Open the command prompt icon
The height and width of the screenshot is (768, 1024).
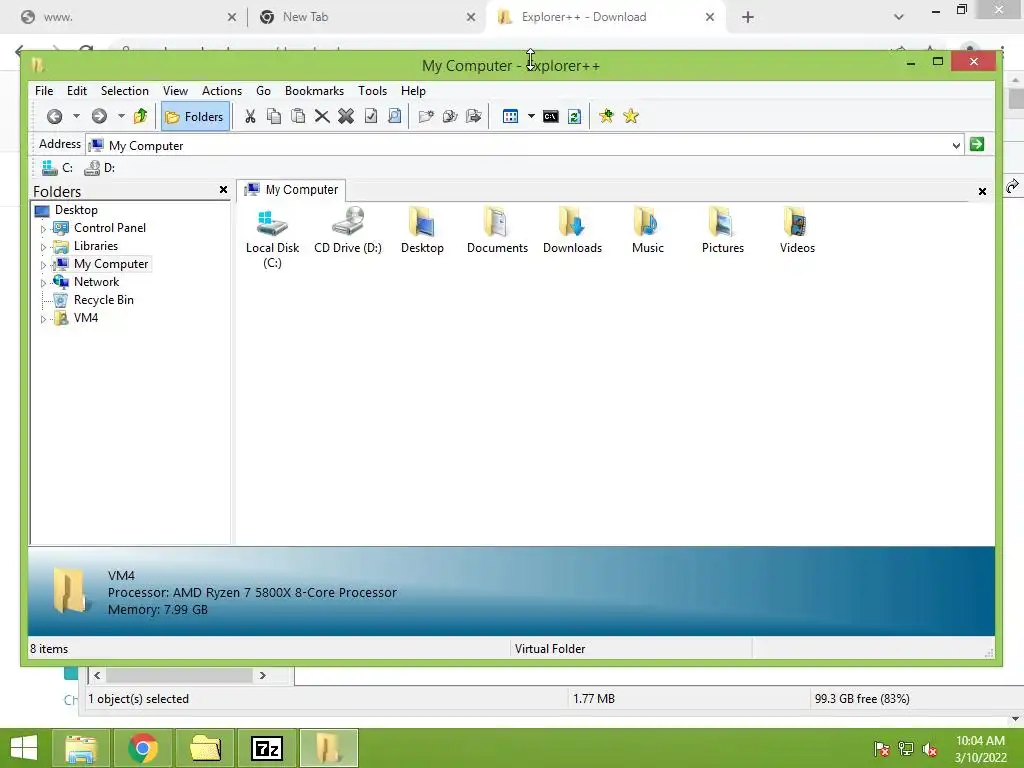551,116
